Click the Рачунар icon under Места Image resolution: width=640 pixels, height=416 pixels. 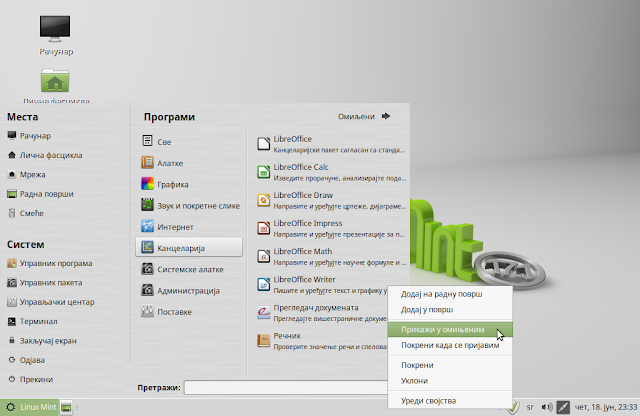point(12,136)
